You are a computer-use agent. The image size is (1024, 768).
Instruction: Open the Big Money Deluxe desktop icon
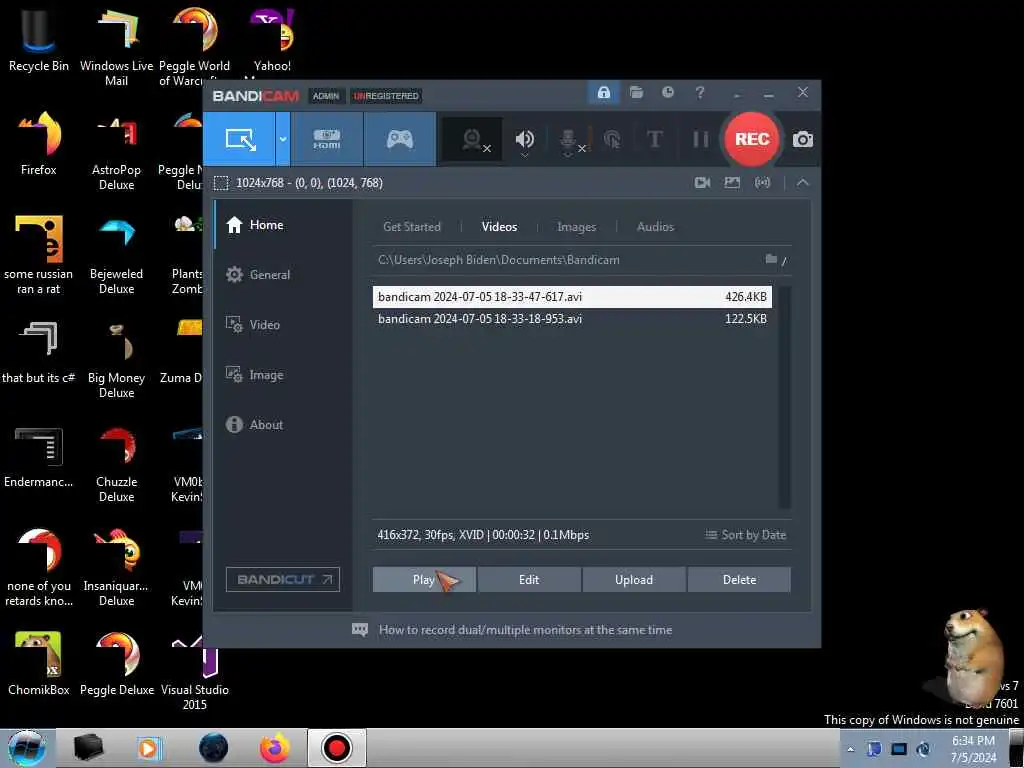pos(116,358)
